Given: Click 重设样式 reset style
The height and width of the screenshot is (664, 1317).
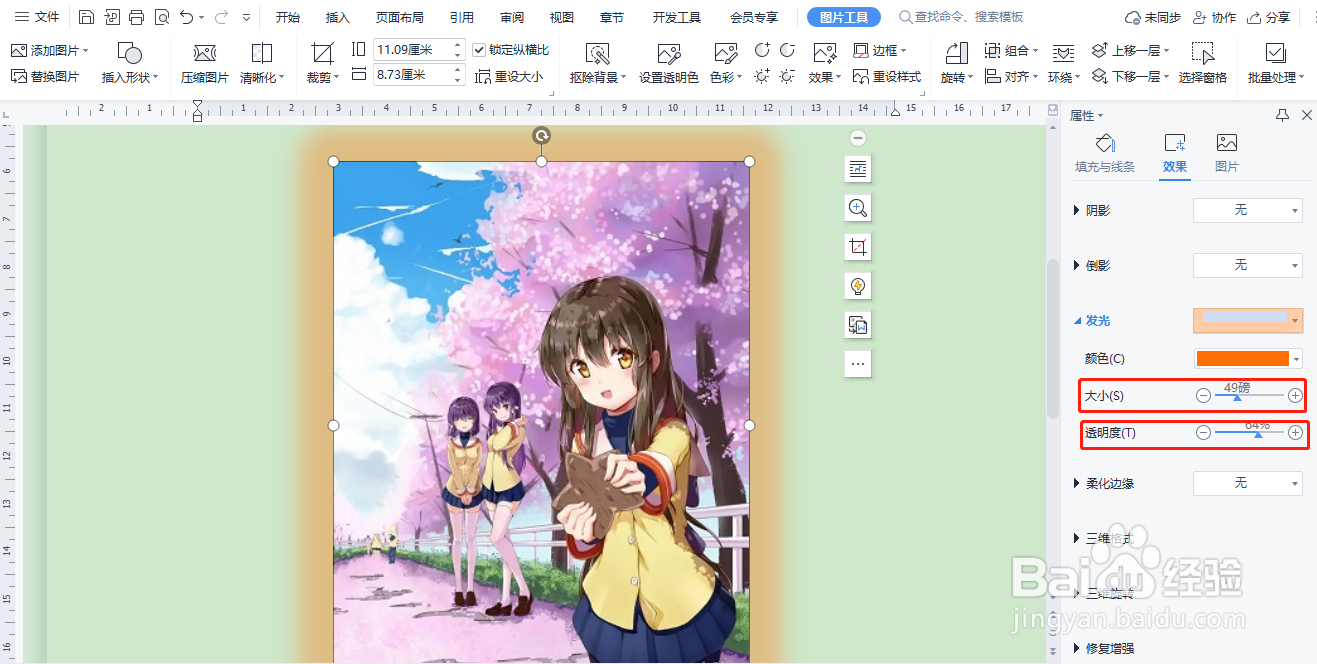Looking at the screenshot, I should (x=887, y=76).
